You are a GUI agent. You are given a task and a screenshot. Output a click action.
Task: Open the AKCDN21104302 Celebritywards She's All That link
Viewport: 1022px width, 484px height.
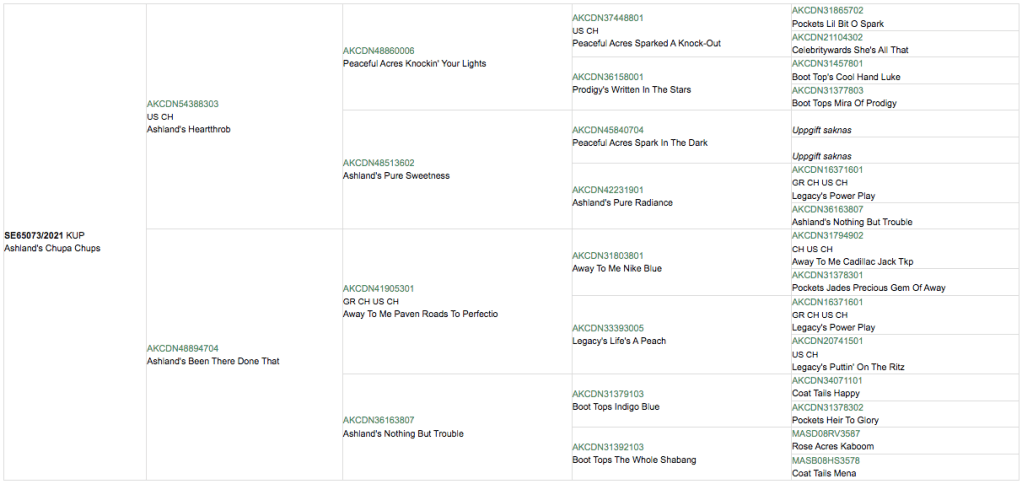coord(827,37)
